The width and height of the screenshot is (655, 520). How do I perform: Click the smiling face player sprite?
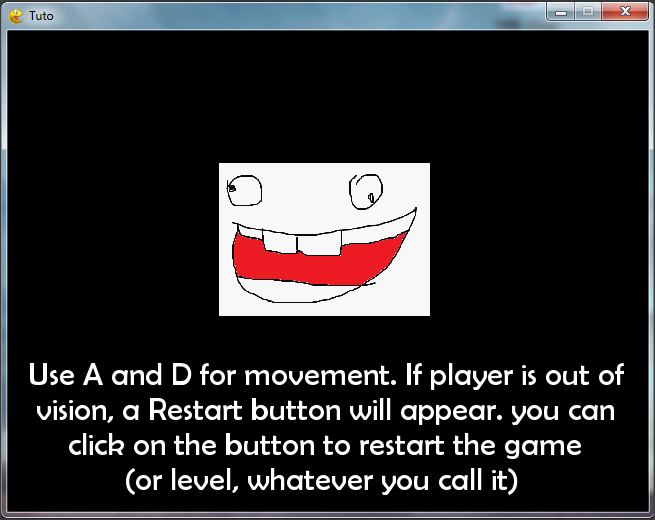[324, 239]
